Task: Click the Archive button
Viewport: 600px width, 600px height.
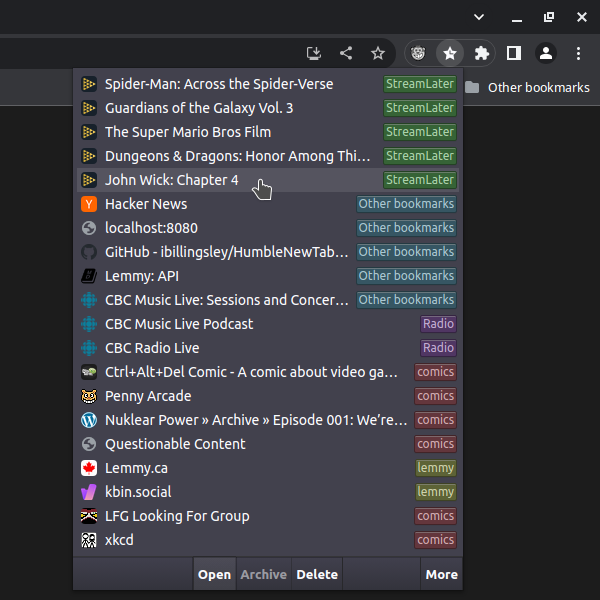Action: (x=264, y=574)
